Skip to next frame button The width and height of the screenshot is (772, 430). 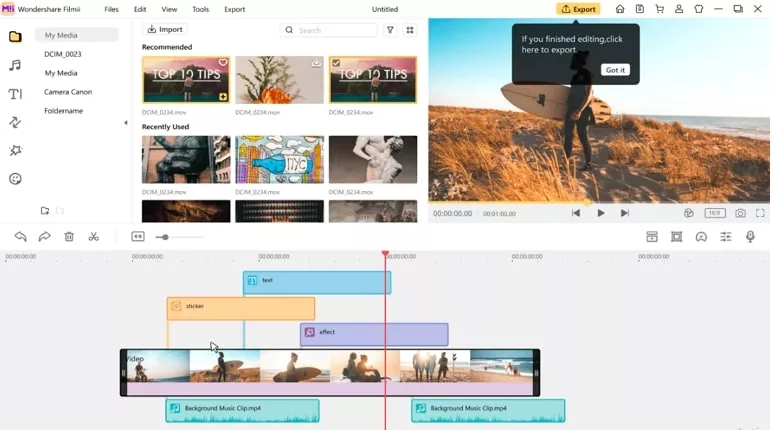click(x=625, y=213)
